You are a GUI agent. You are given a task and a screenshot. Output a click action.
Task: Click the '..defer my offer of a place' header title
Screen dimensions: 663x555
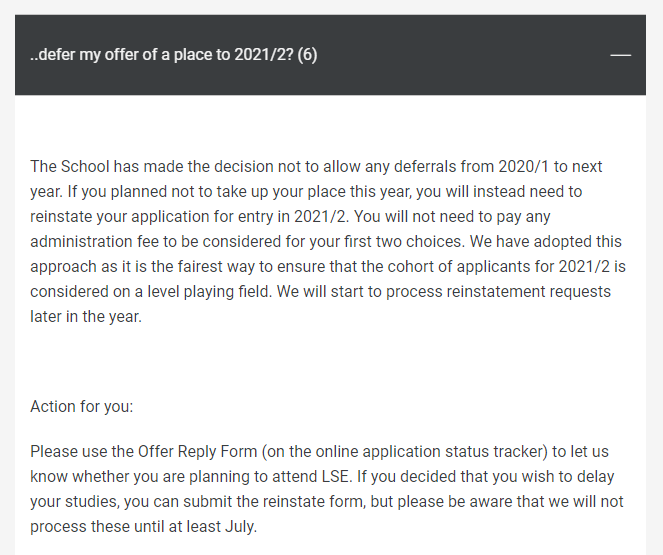click(174, 55)
